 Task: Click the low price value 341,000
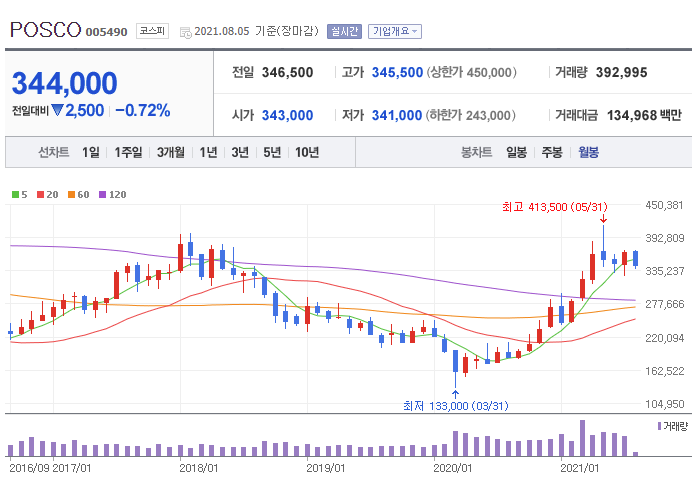397,116
